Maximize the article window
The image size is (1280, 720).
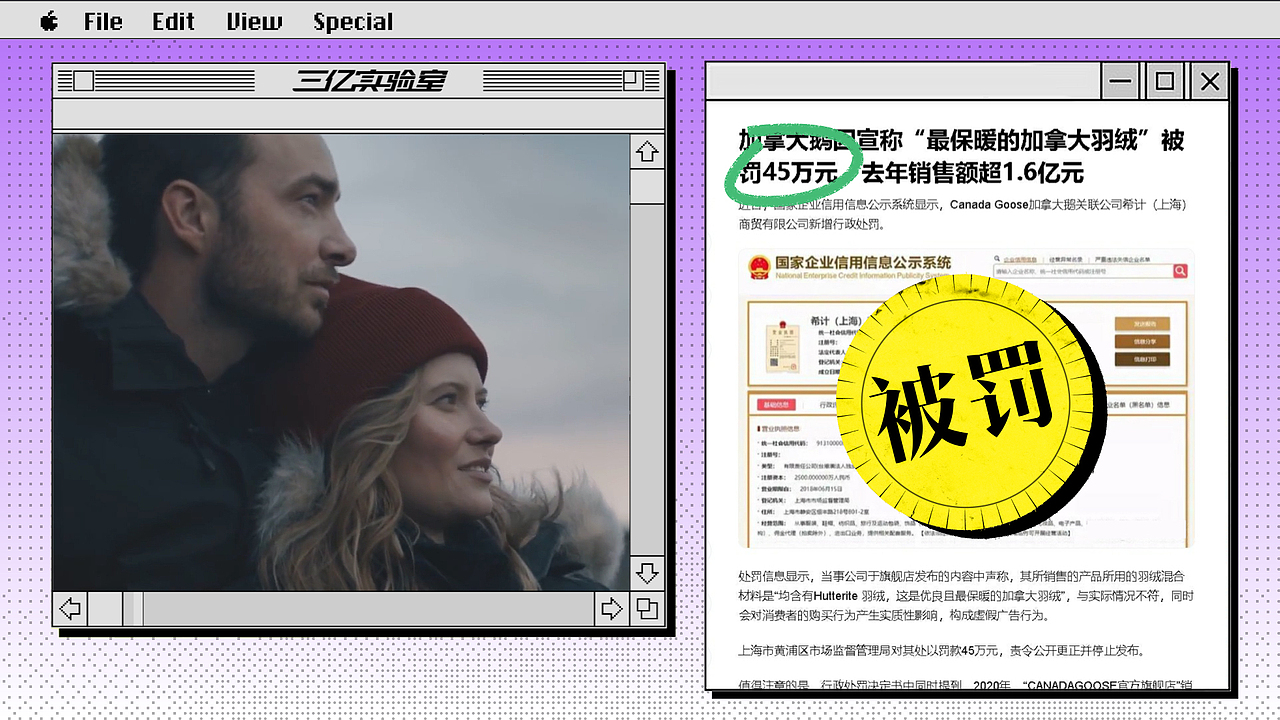[1164, 81]
